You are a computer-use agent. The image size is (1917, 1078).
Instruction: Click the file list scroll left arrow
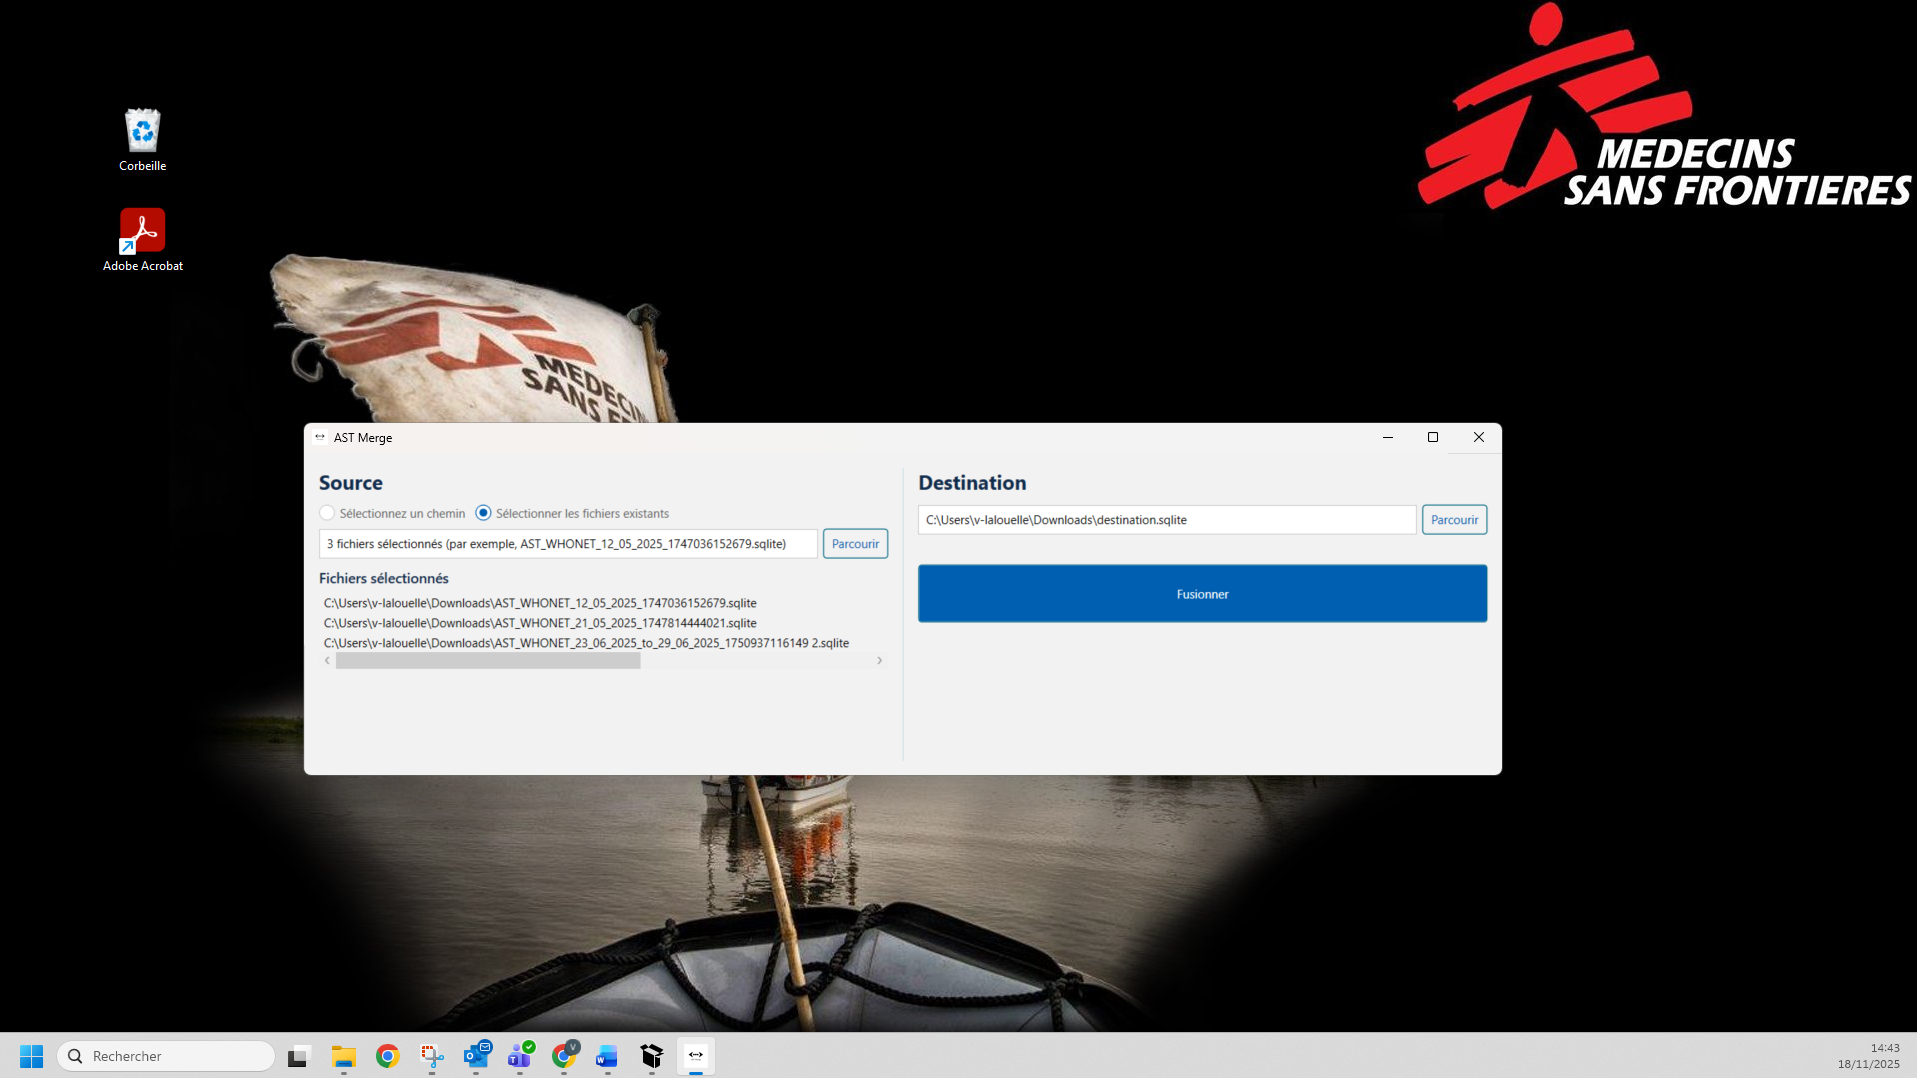327,661
